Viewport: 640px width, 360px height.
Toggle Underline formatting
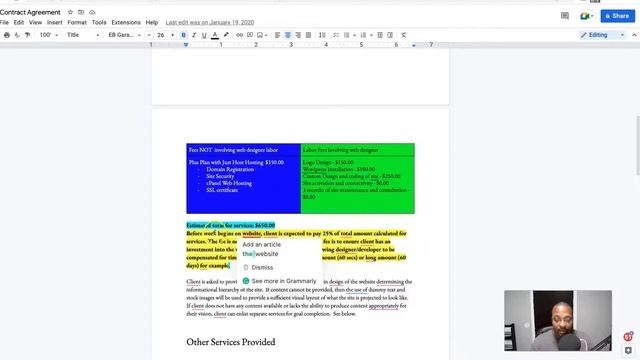click(204, 35)
